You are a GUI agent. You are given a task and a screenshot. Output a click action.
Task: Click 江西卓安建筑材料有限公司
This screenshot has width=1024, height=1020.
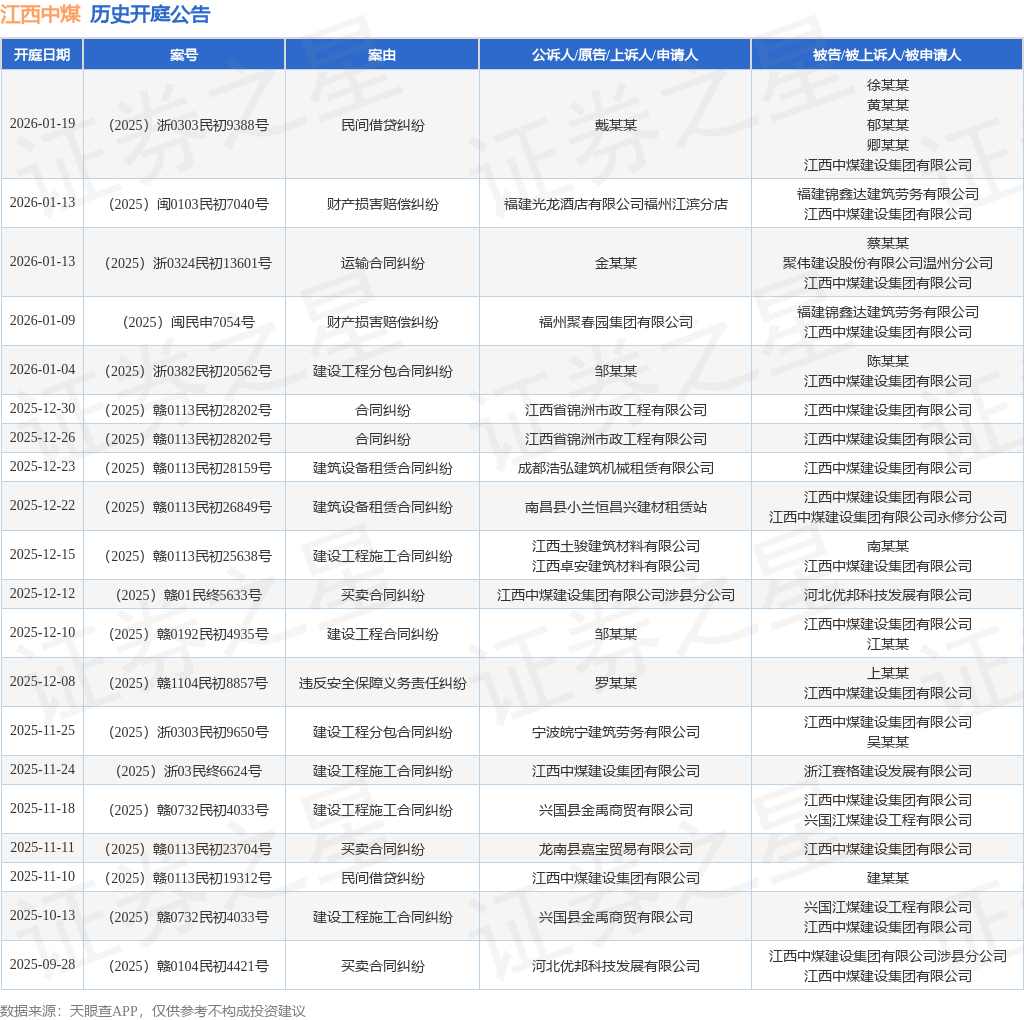615,566
